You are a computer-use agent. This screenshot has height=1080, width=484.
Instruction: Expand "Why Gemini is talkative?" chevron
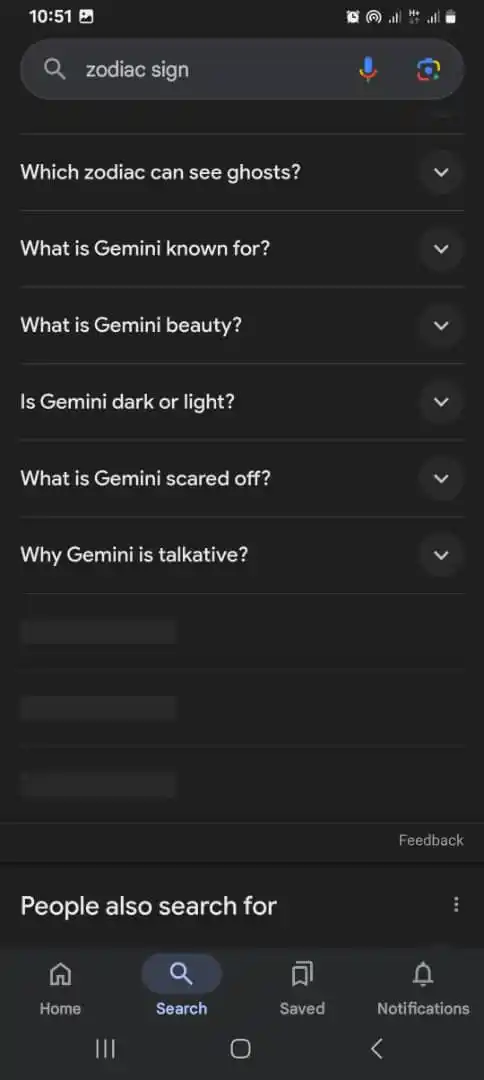tap(441, 554)
